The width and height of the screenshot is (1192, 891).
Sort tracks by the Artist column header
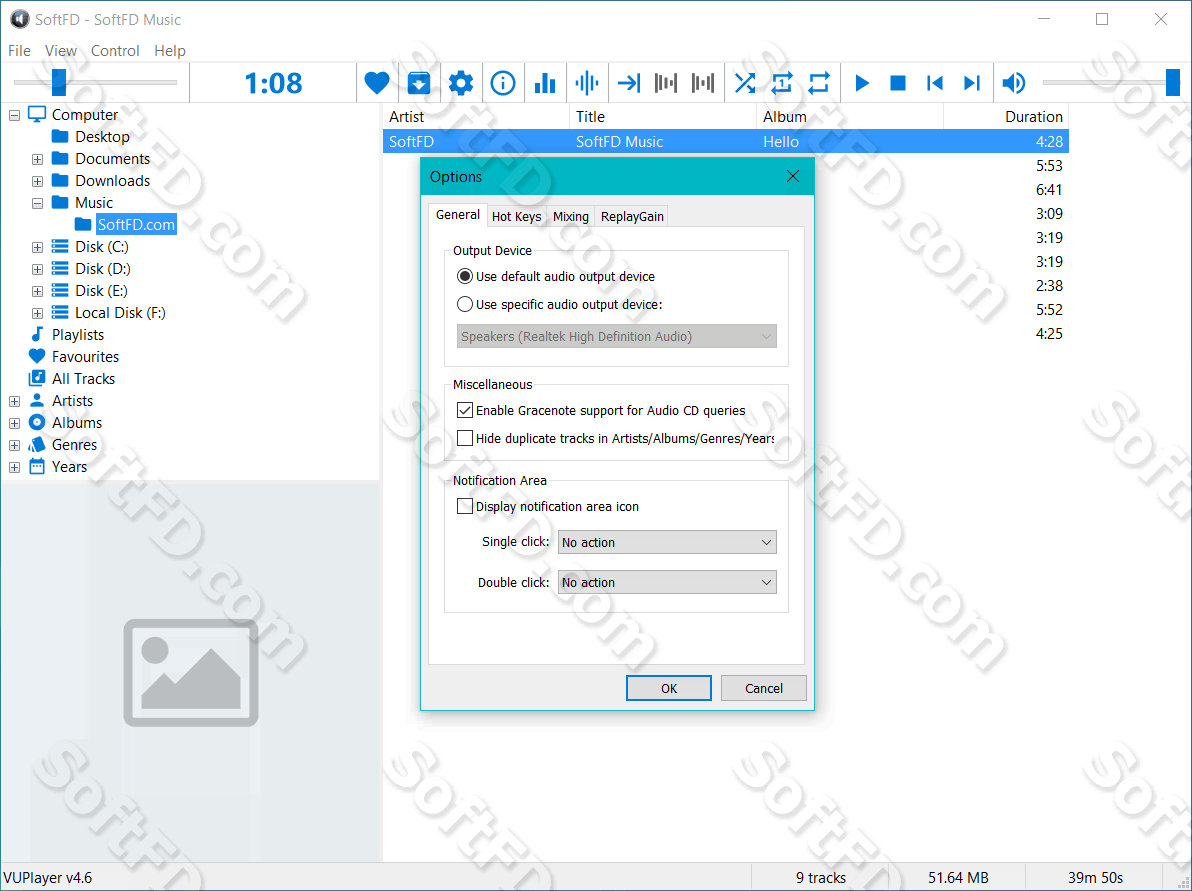[x=476, y=116]
